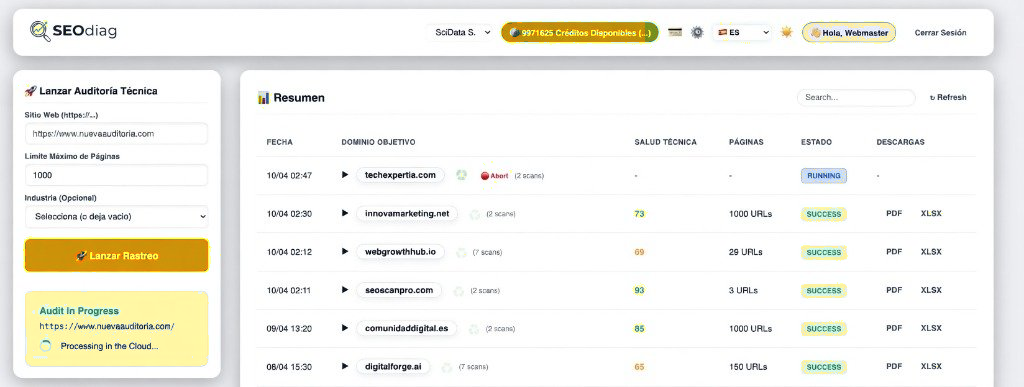Download PDF for seoscanpro.com
Image resolution: width=1024 pixels, height=387 pixels.
coord(893,290)
